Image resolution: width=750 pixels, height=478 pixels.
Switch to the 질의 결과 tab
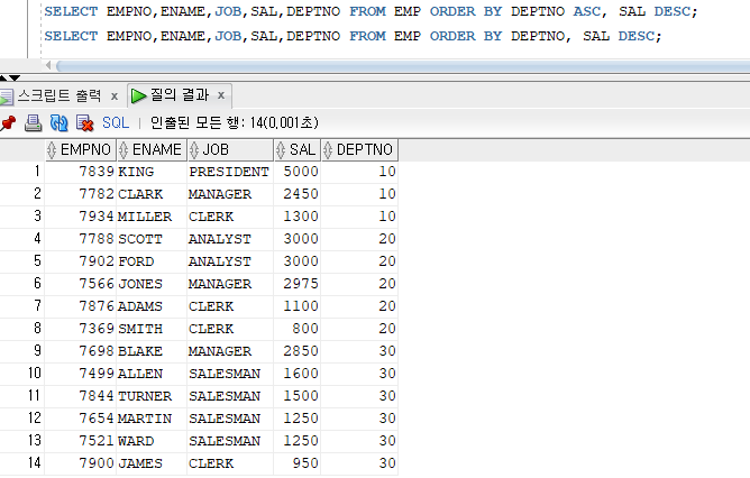pyautogui.click(x=180, y=95)
